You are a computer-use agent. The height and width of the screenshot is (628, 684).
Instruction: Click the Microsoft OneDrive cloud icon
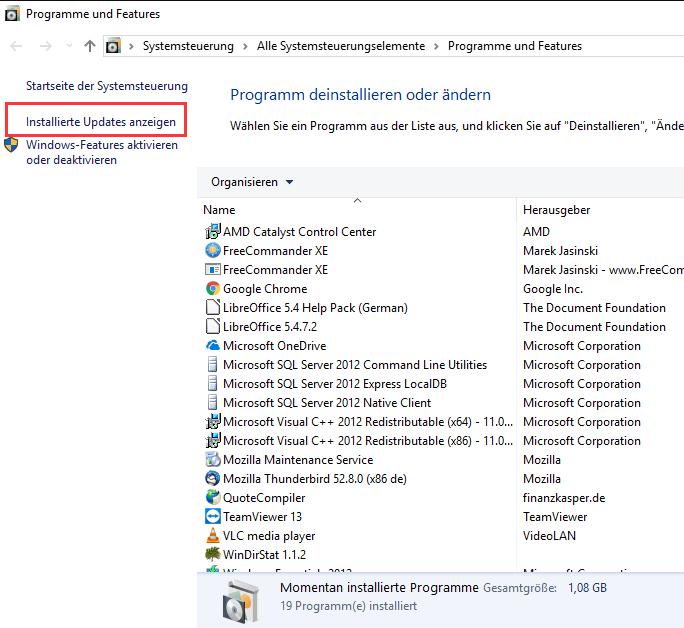(213, 345)
